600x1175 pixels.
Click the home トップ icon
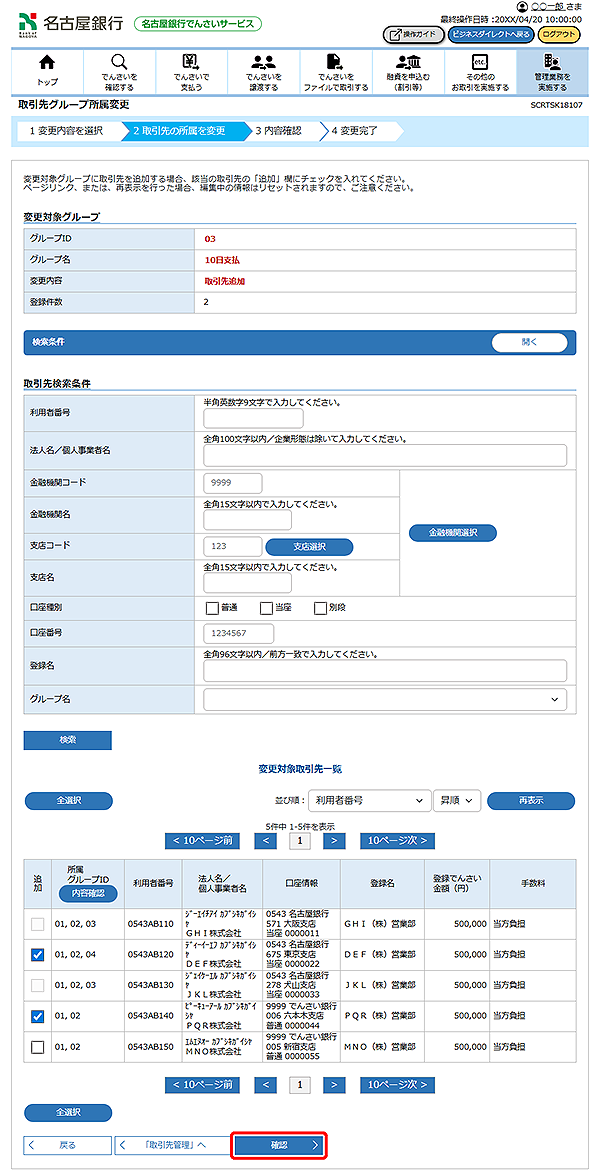coord(47,63)
